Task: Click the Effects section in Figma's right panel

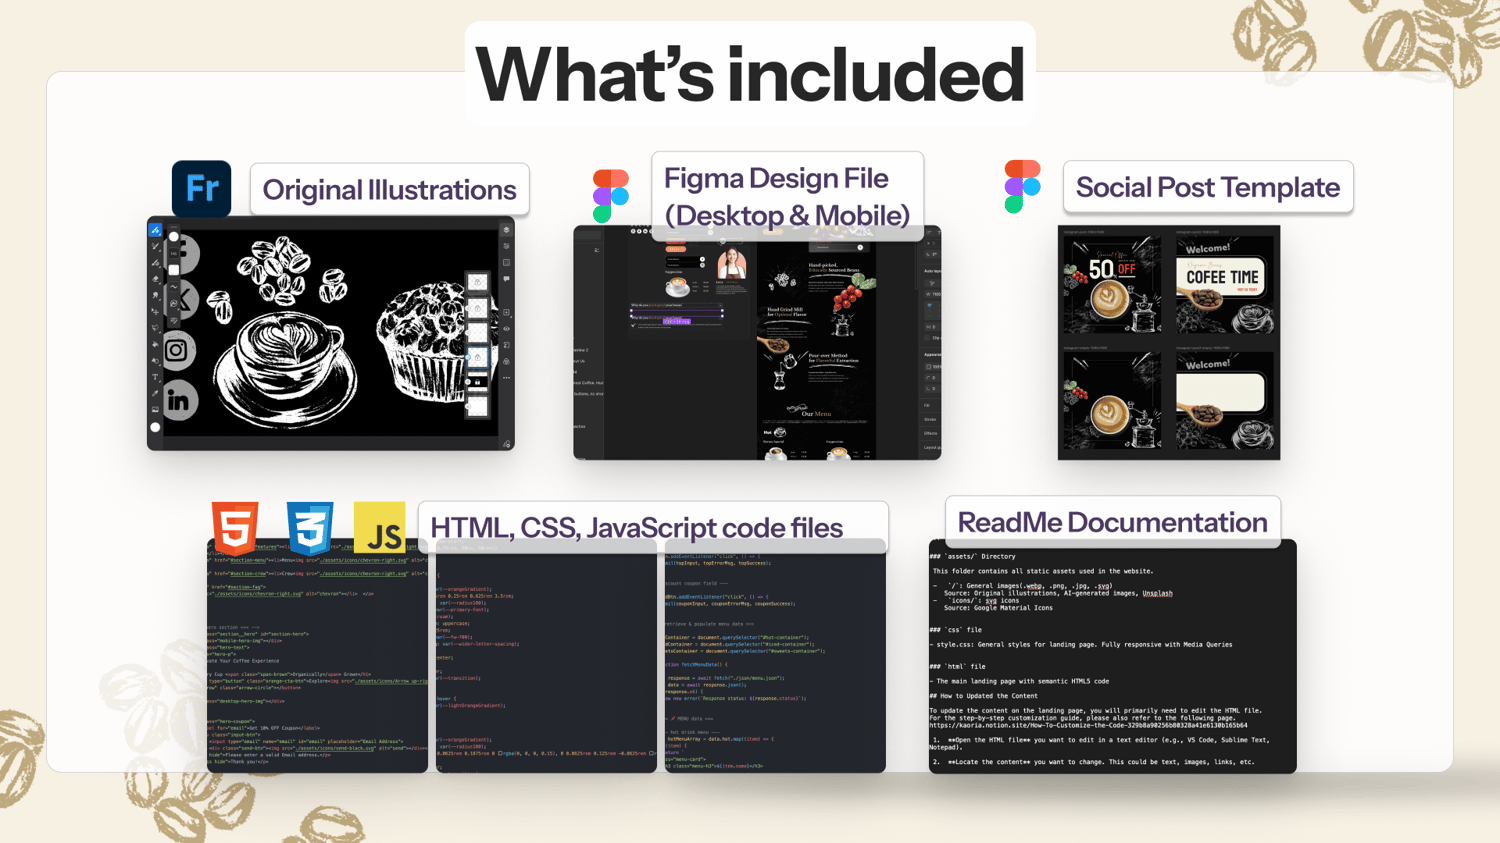Action: point(931,433)
